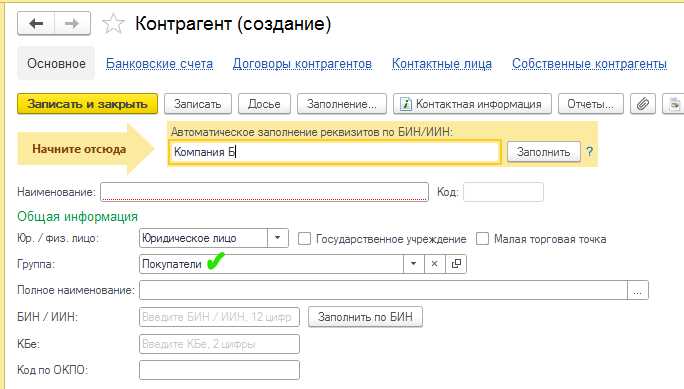684x389 pixels.
Task: Open attached files via the paperclip icon
Action: [x=643, y=104]
